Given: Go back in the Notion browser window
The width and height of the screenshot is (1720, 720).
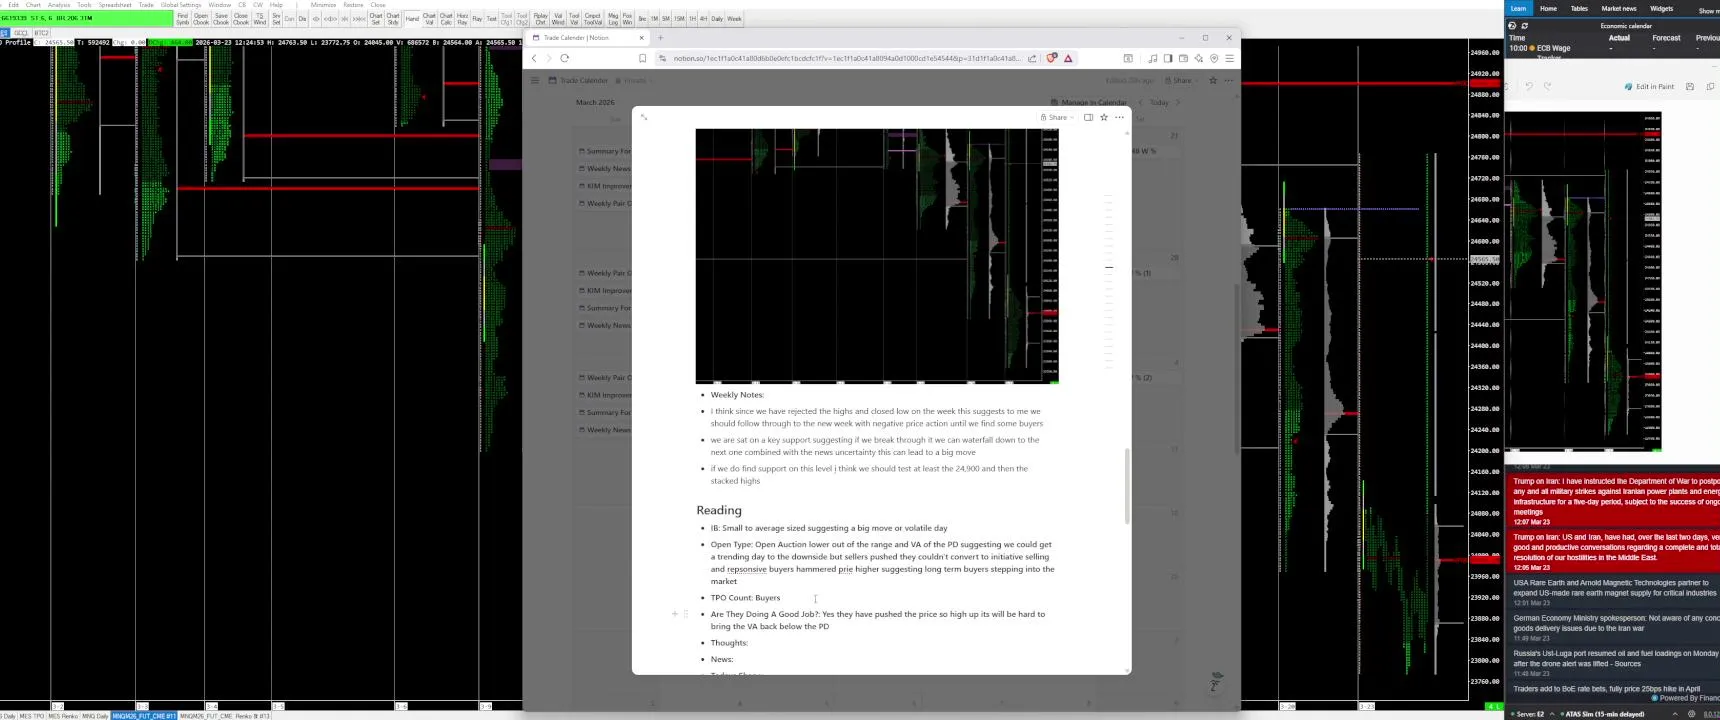Looking at the screenshot, I should pos(534,58).
